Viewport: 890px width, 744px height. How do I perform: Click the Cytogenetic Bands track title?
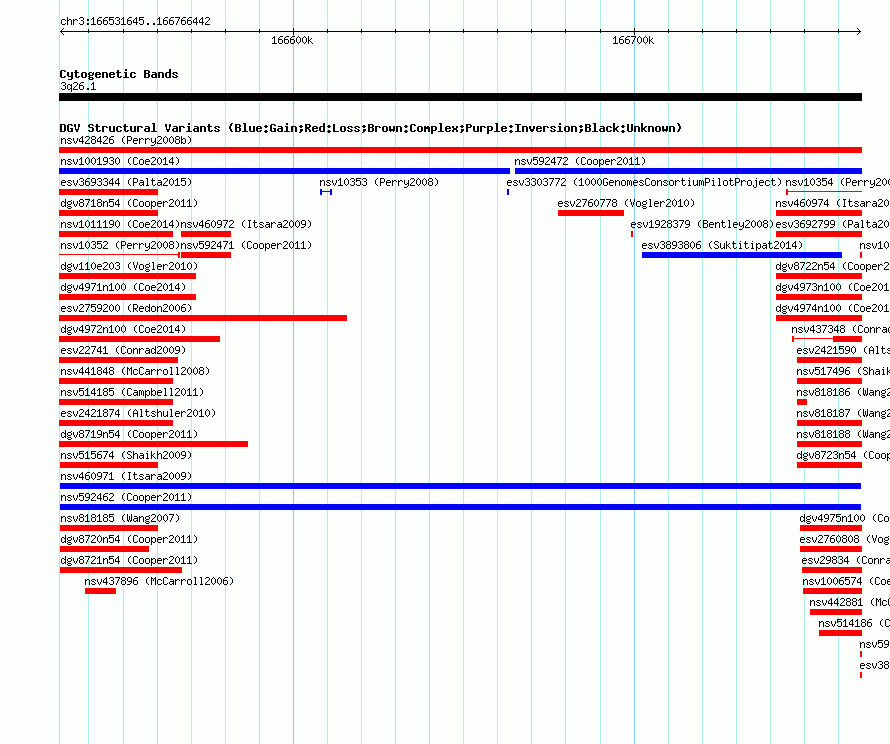click(119, 74)
